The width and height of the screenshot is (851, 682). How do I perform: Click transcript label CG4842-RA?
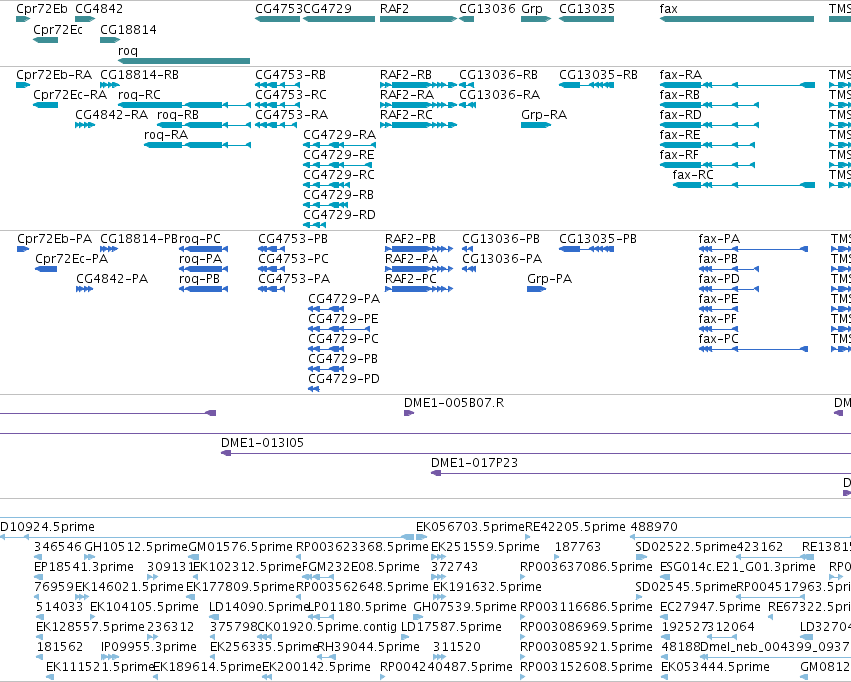pos(111,114)
